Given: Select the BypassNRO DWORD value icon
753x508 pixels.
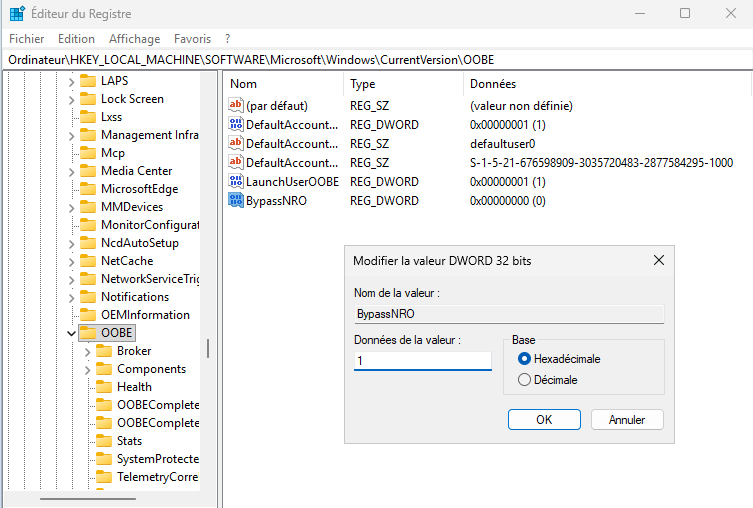Looking at the screenshot, I should pos(236,201).
